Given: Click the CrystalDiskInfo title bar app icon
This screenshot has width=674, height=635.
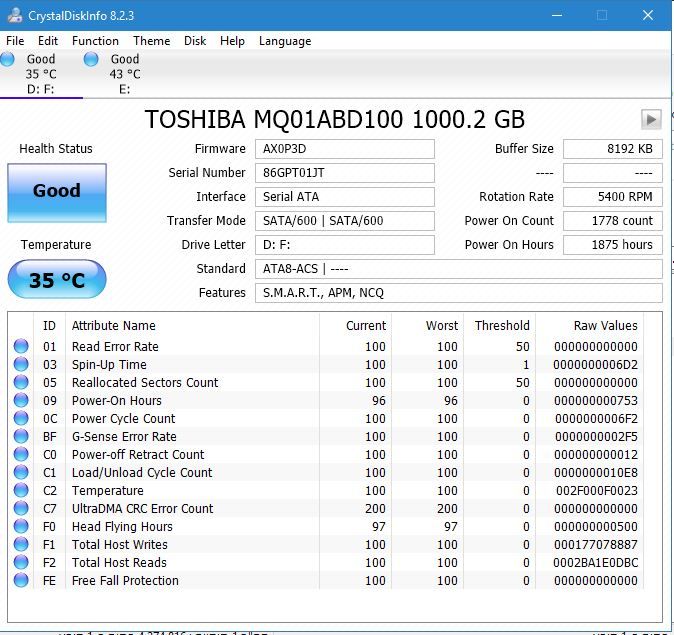Looking at the screenshot, I should (13, 14).
